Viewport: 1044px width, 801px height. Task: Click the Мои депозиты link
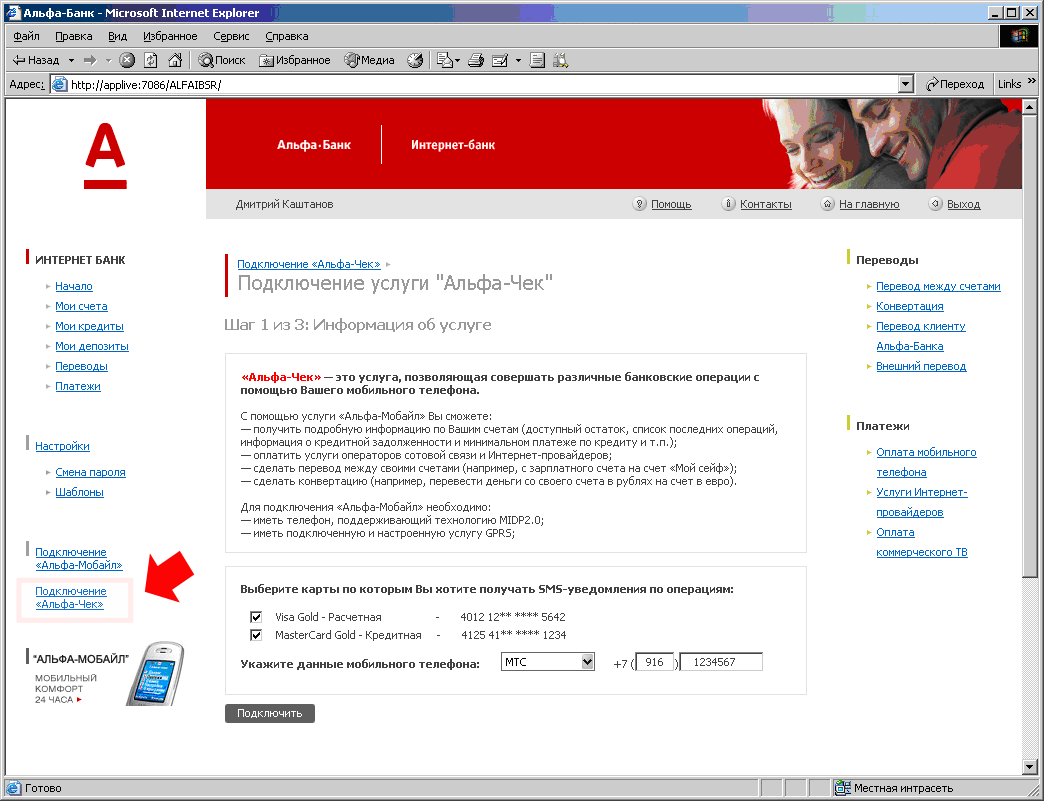coord(92,346)
